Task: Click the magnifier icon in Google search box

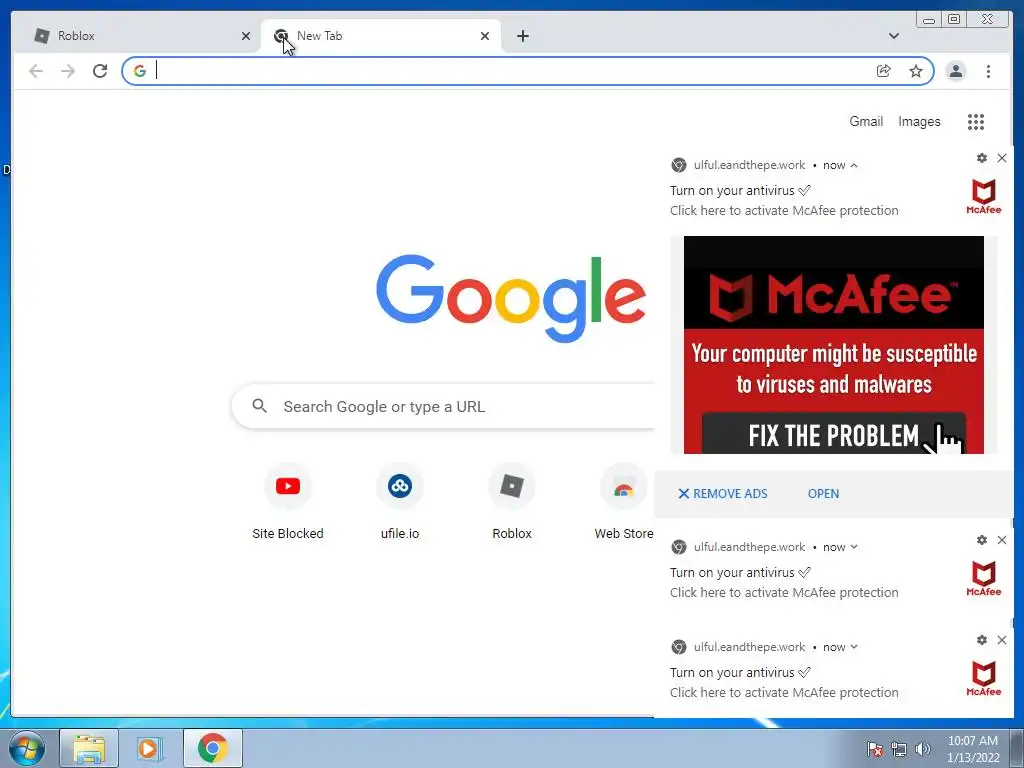Action: 259,406
